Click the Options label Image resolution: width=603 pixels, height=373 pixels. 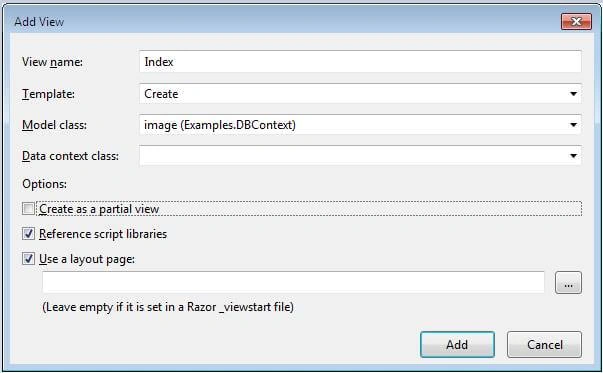[44, 184]
